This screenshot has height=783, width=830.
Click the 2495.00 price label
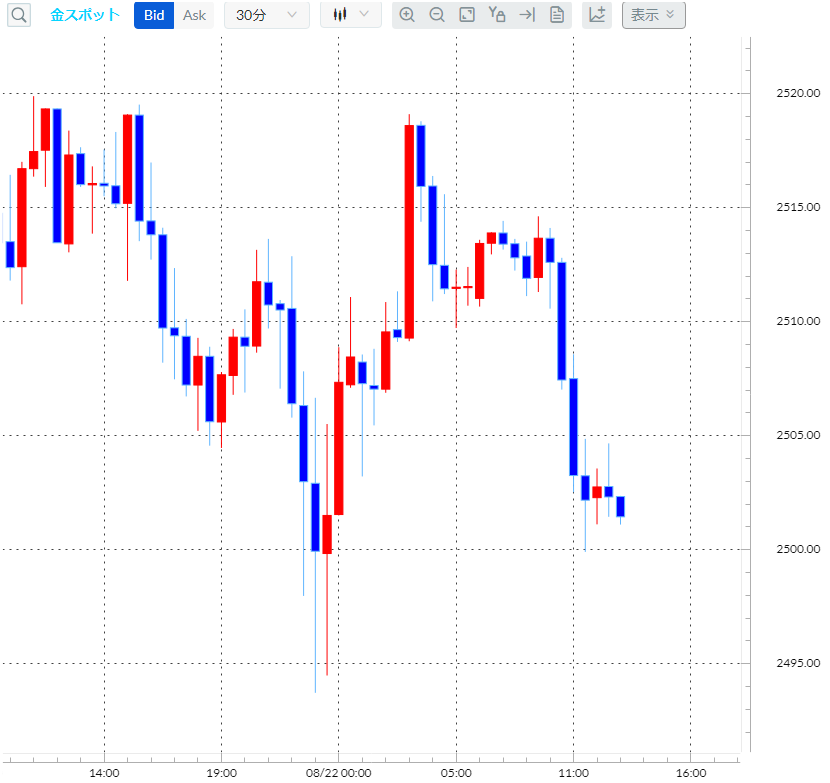coord(798,663)
